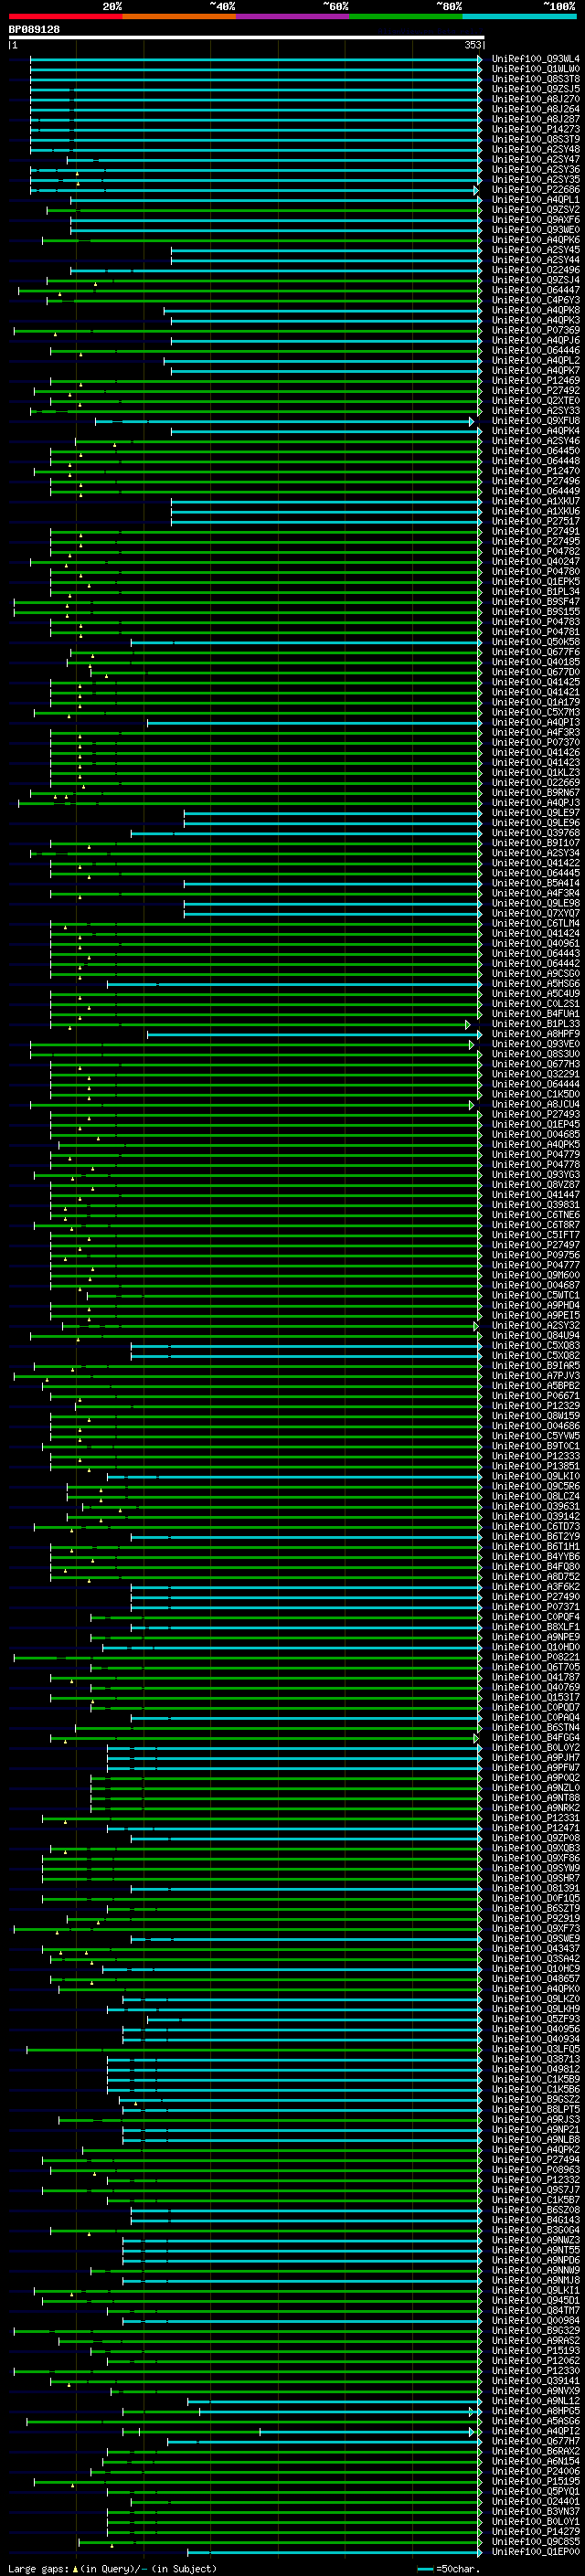Select the UniRef100_Q93VE0 label
The height and width of the screenshot is (2576, 585).
(x=535, y=1044)
